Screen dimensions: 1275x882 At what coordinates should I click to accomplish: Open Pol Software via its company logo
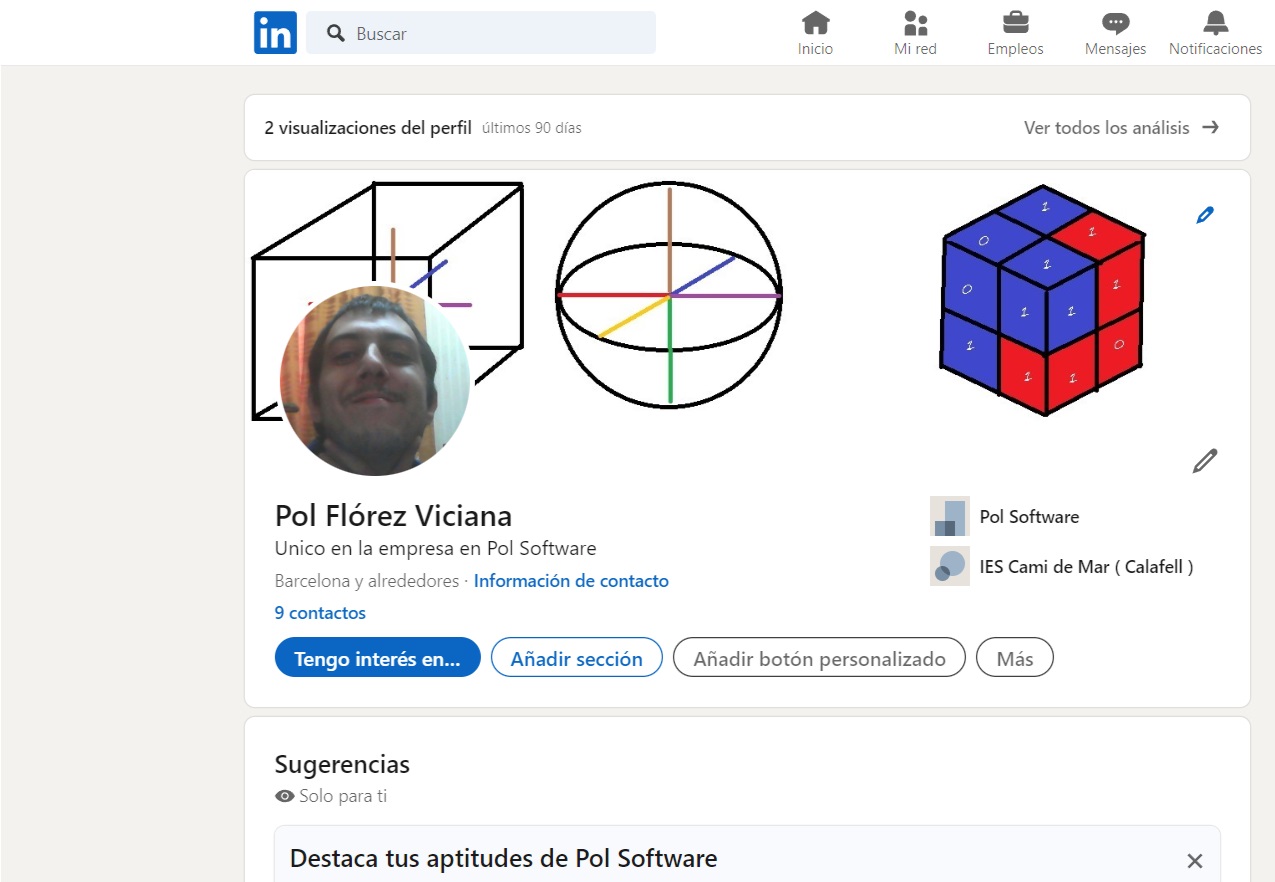coord(949,516)
